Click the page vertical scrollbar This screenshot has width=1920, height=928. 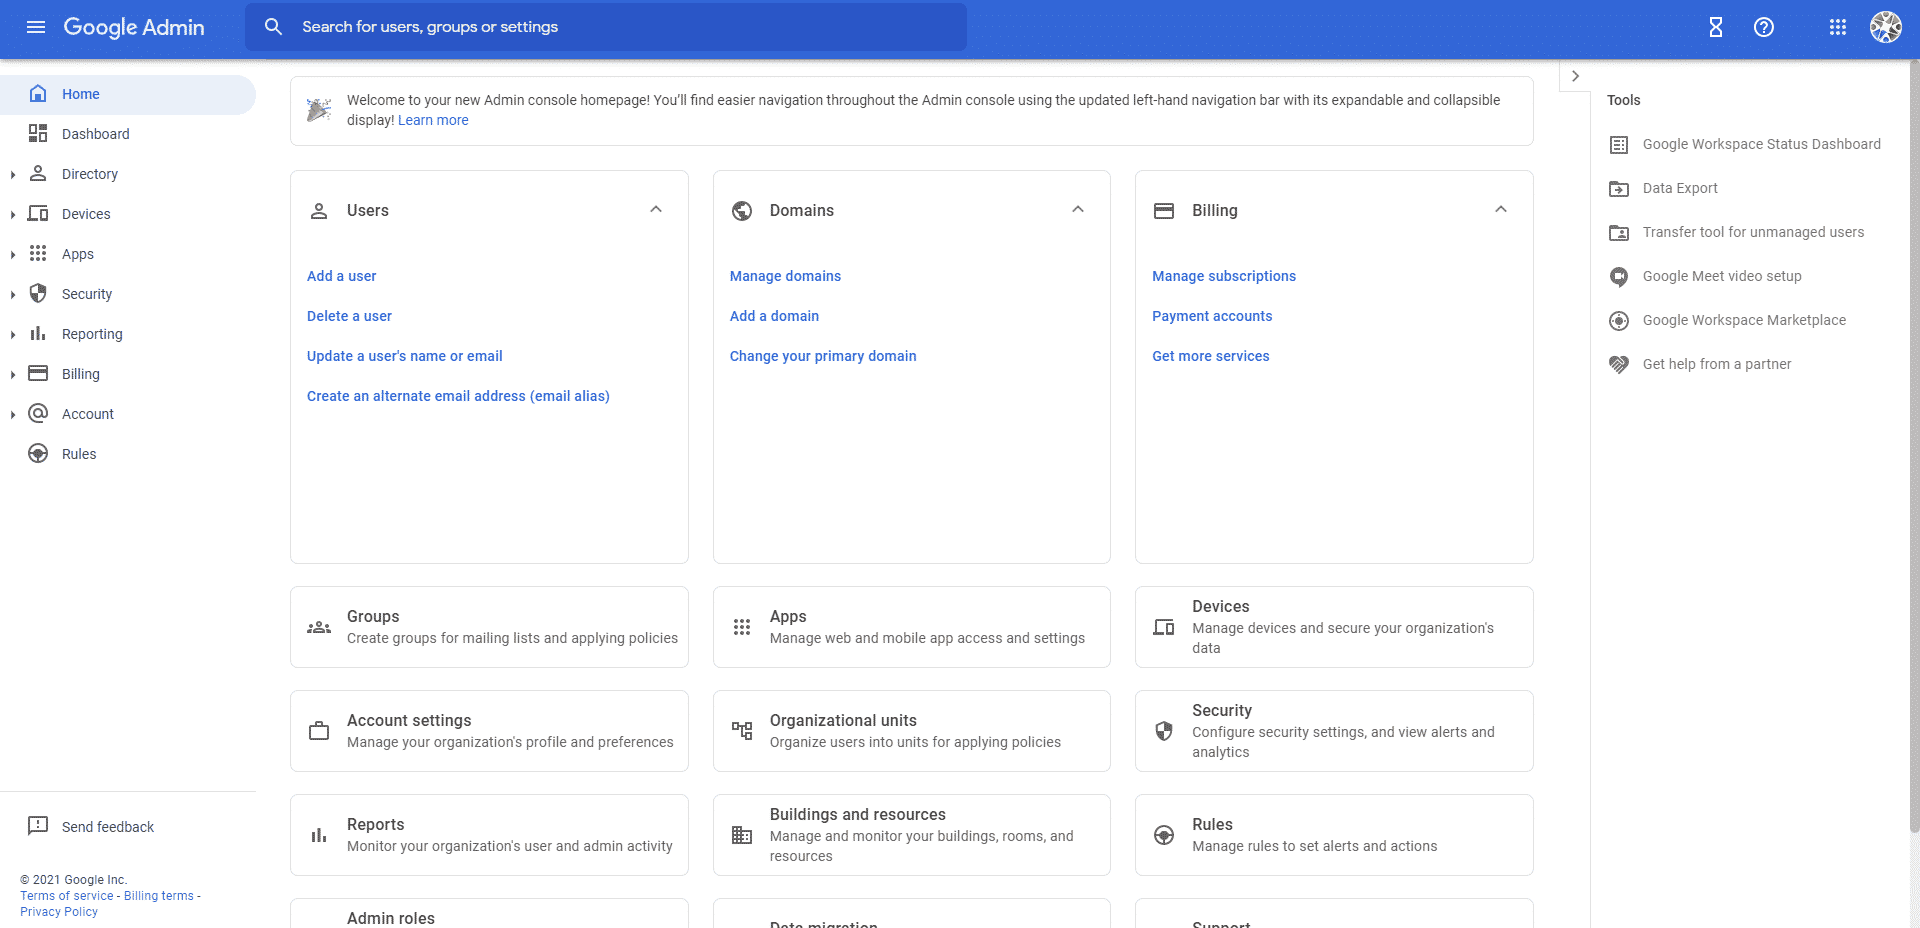point(1913,448)
